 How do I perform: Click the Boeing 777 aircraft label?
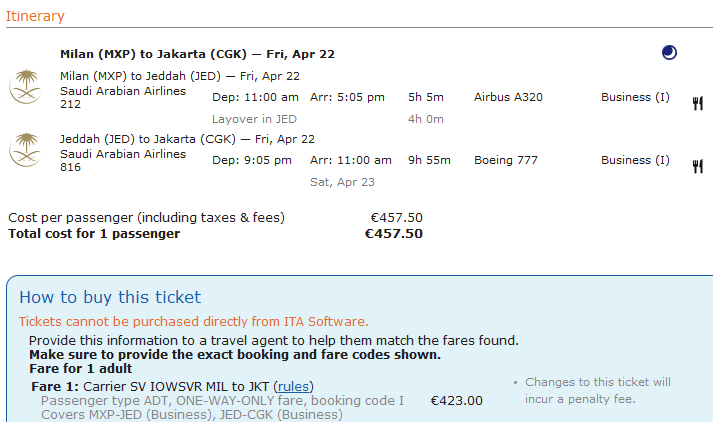pyautogui.click(x=507, y=160)
